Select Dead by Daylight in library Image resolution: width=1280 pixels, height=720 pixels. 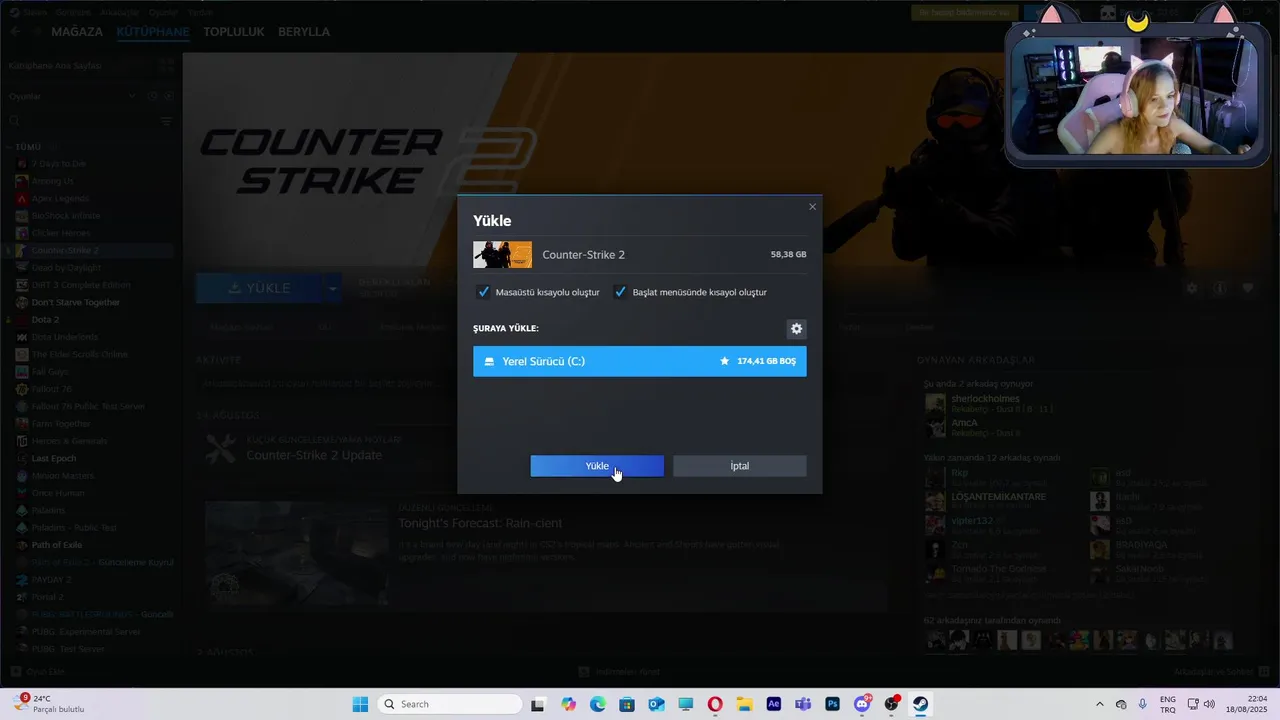(x=66, y=268)
